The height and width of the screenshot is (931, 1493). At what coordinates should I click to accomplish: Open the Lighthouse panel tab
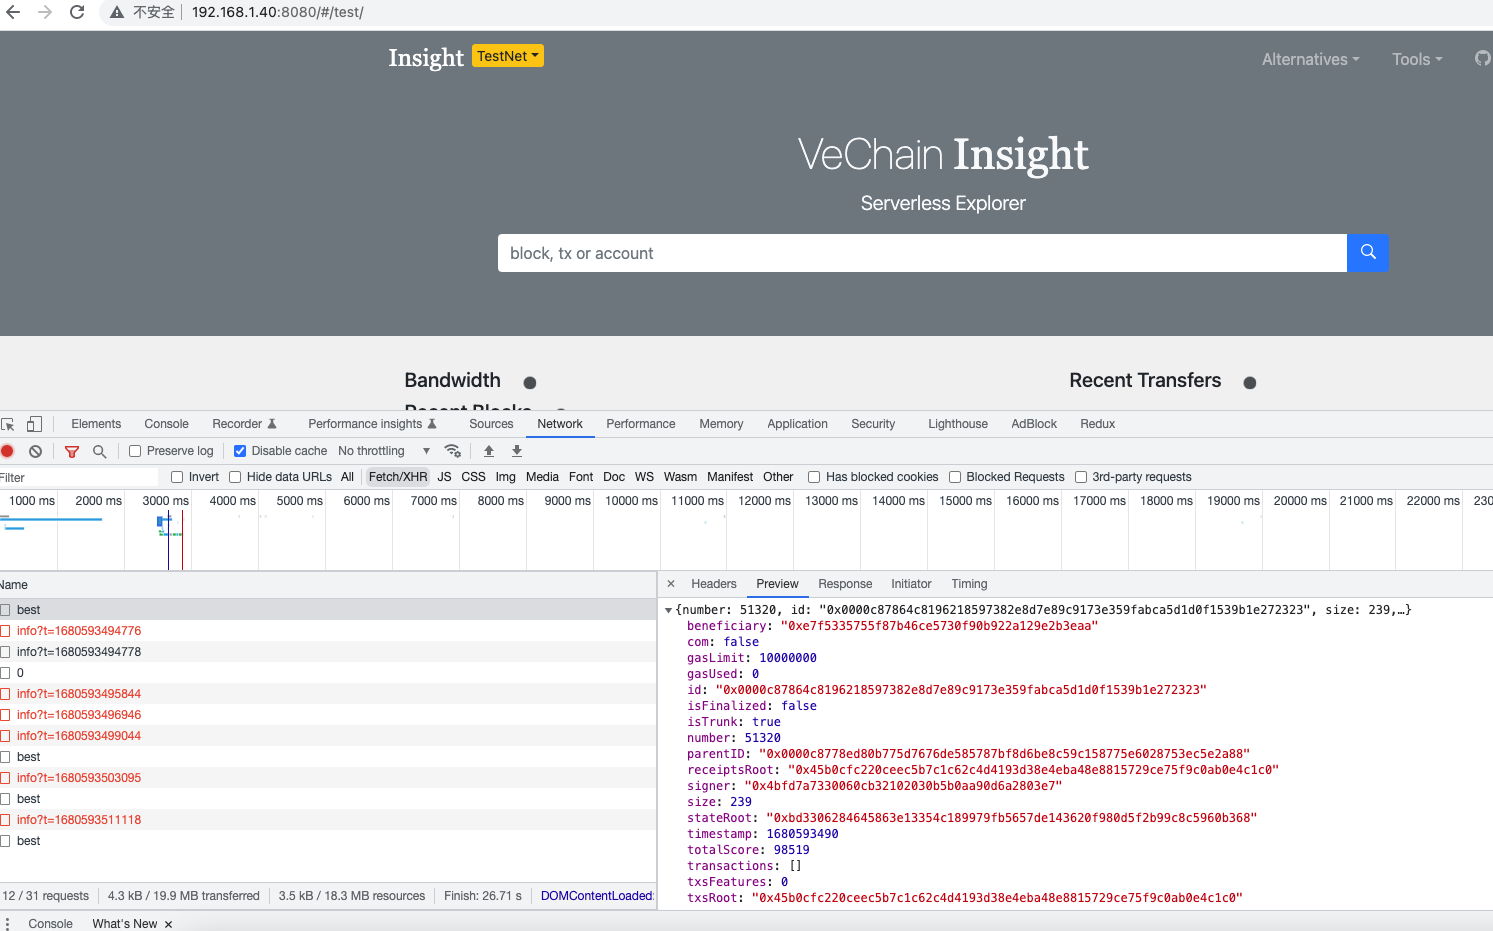[956, 424]
